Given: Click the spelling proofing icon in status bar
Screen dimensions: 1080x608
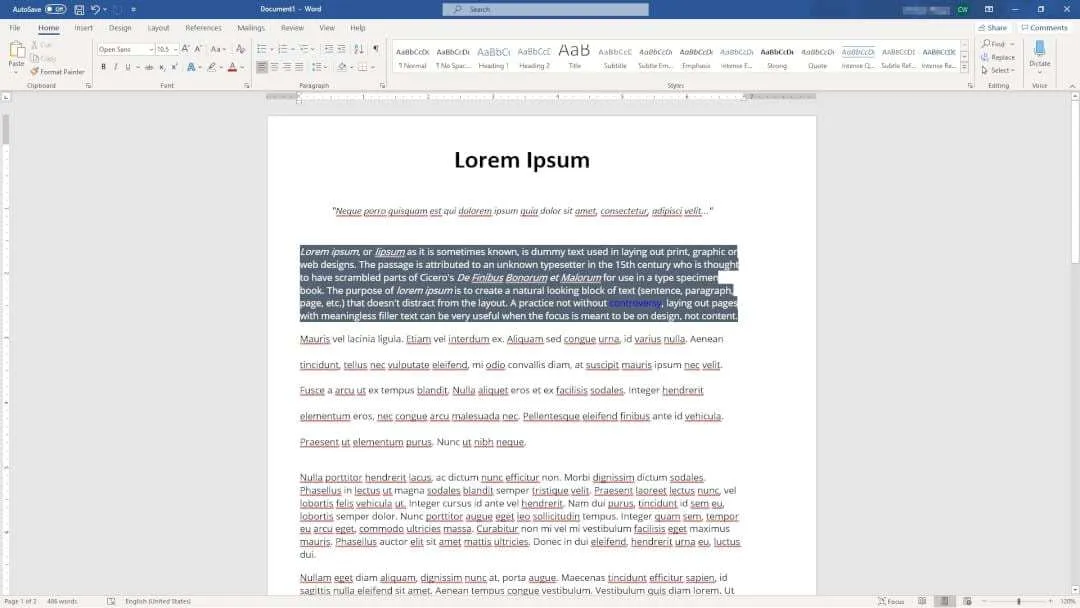Looking at the screenshot, I should click(111, 601).
